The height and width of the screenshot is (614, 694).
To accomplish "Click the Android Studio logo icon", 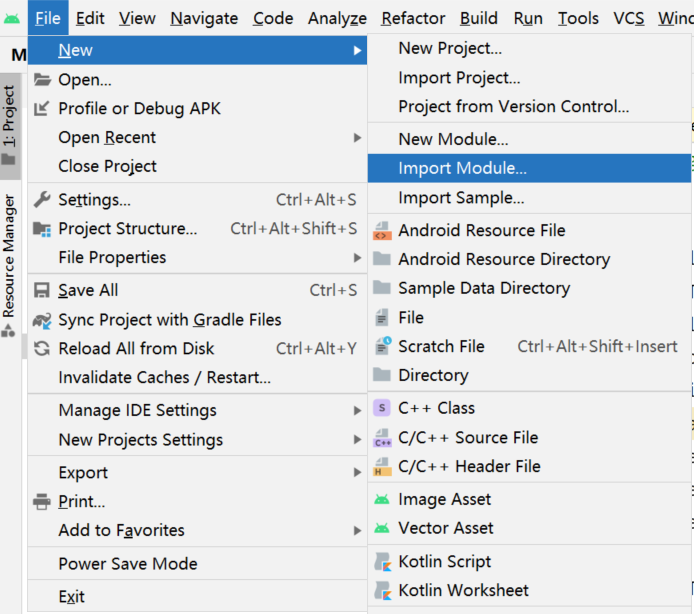I will click(12, 19).
